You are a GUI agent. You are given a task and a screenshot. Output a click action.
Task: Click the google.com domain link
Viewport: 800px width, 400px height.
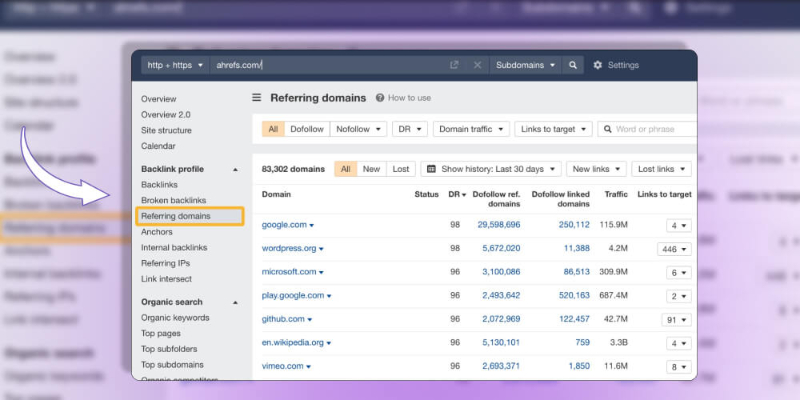pyautogui.click(x=284, y=225)
